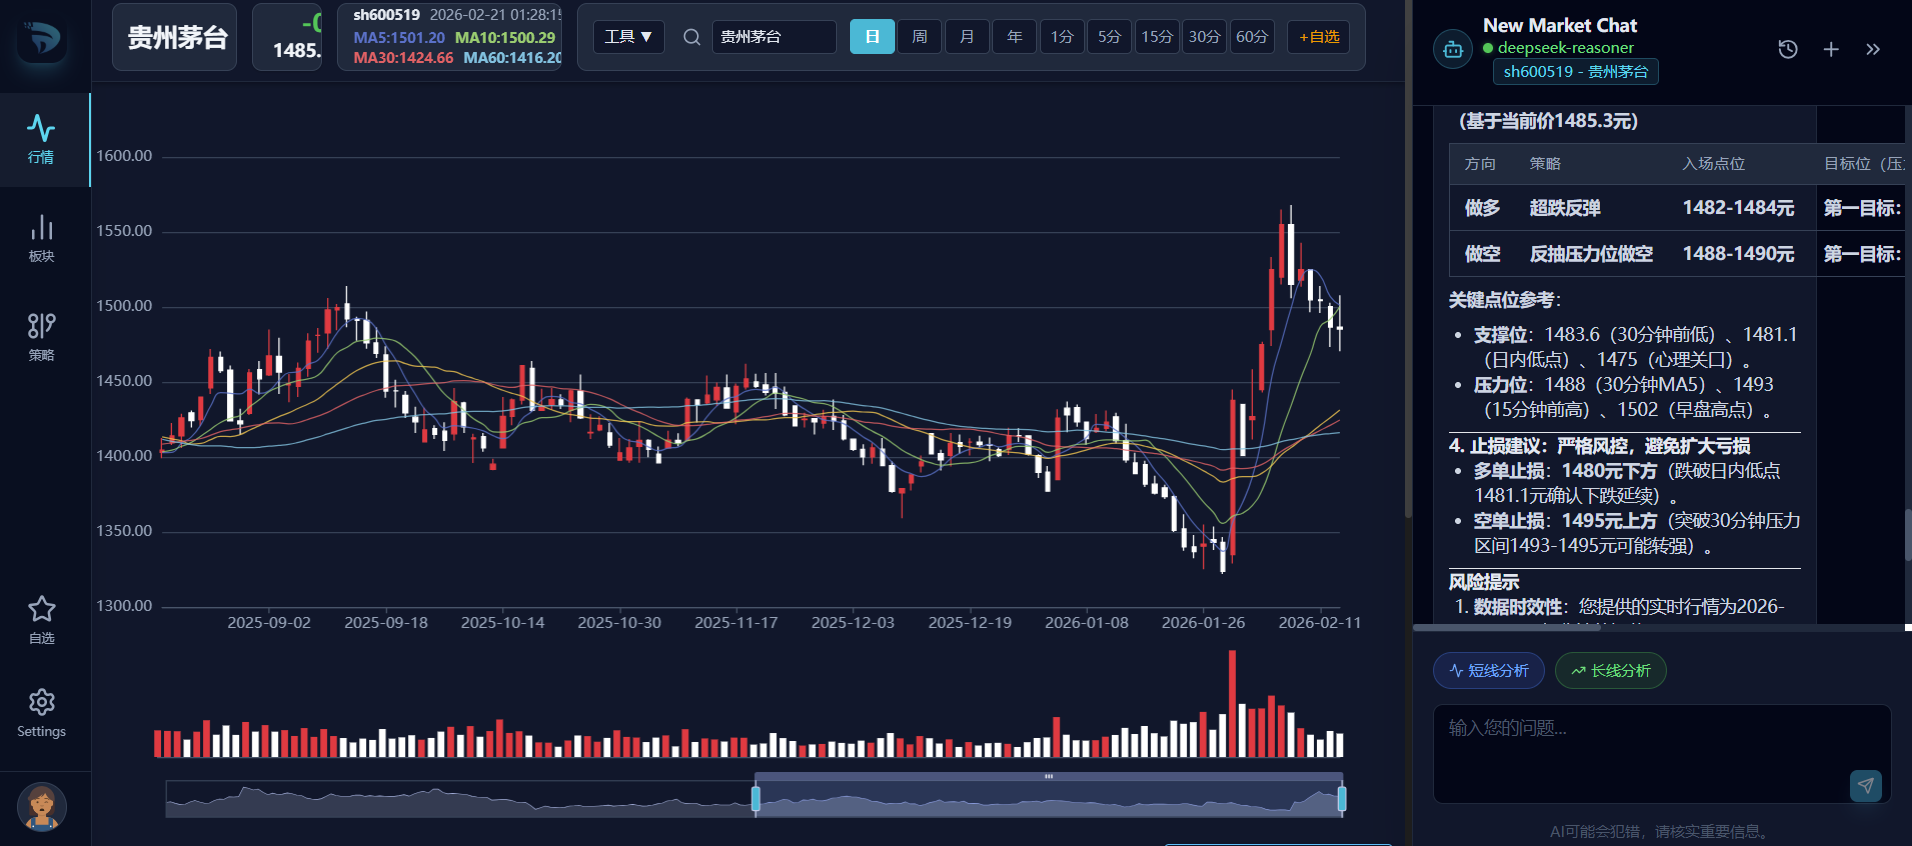Viewport: 1912px width, 846px height.
Task: Click the +自选 add favorite button
Action: click(x=1319, y=37)
